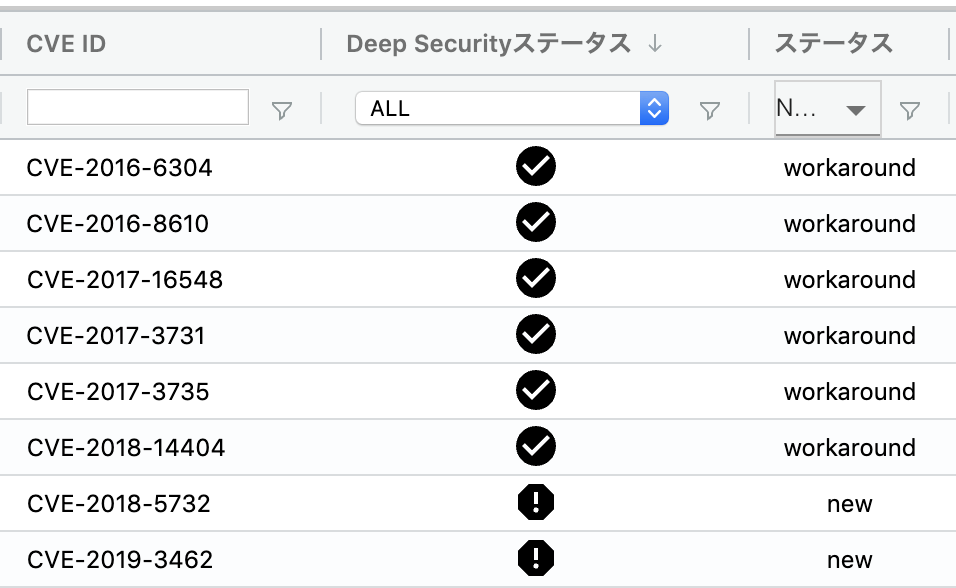Click the CVE ID filter funnel icon
This screenshot has height=588, width=956.
(282, 110)
